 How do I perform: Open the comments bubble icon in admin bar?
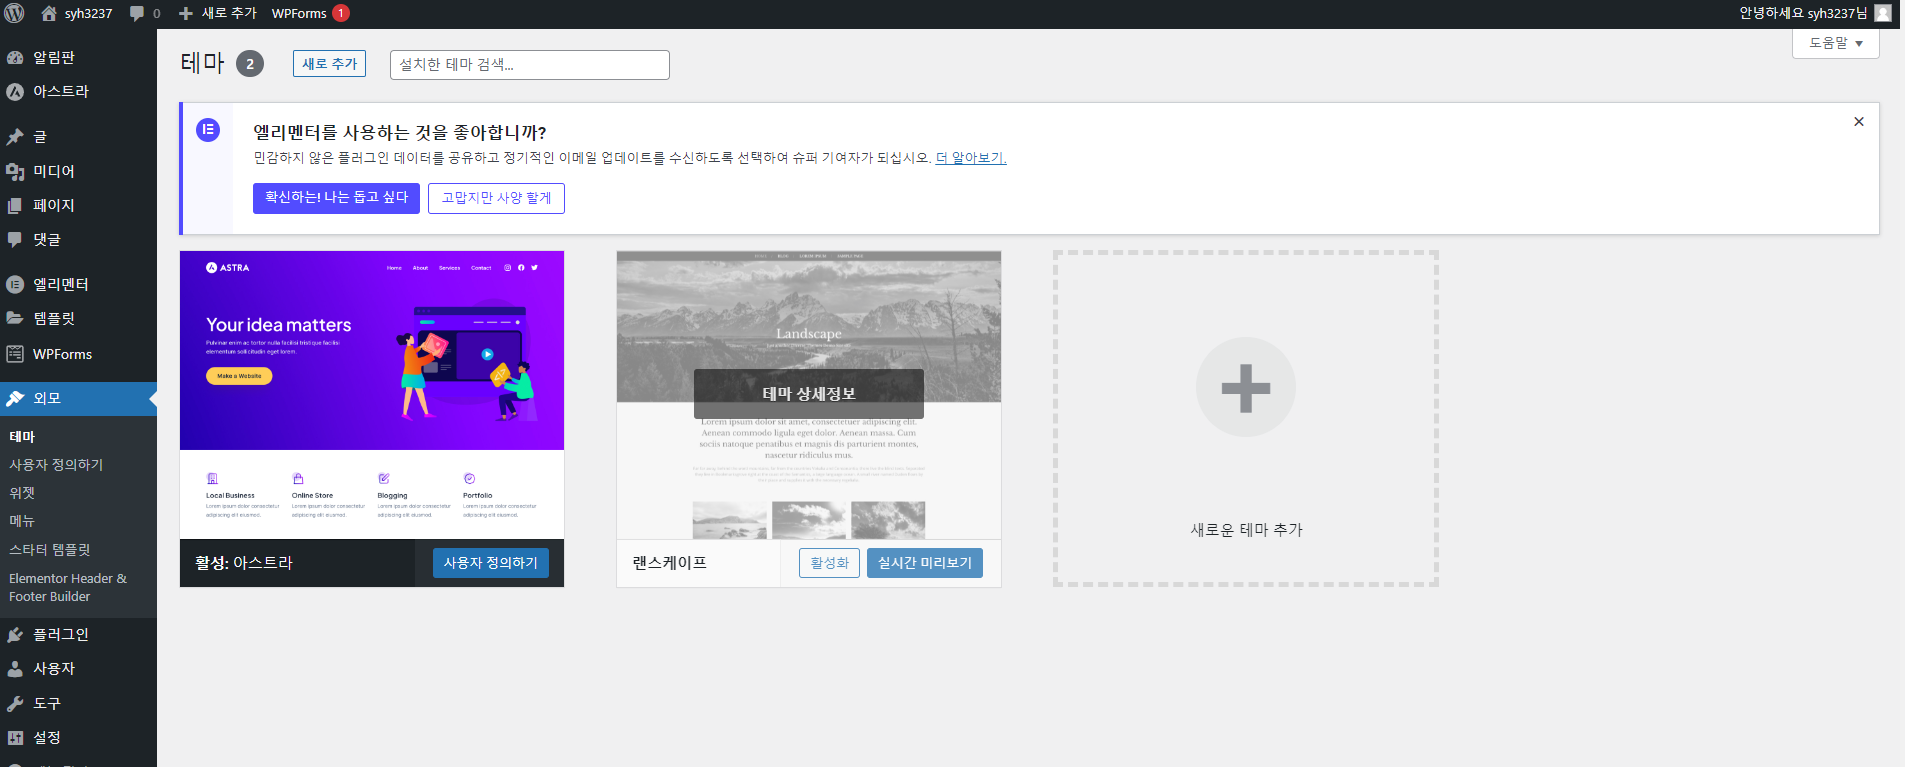click(x=137, y=13)
